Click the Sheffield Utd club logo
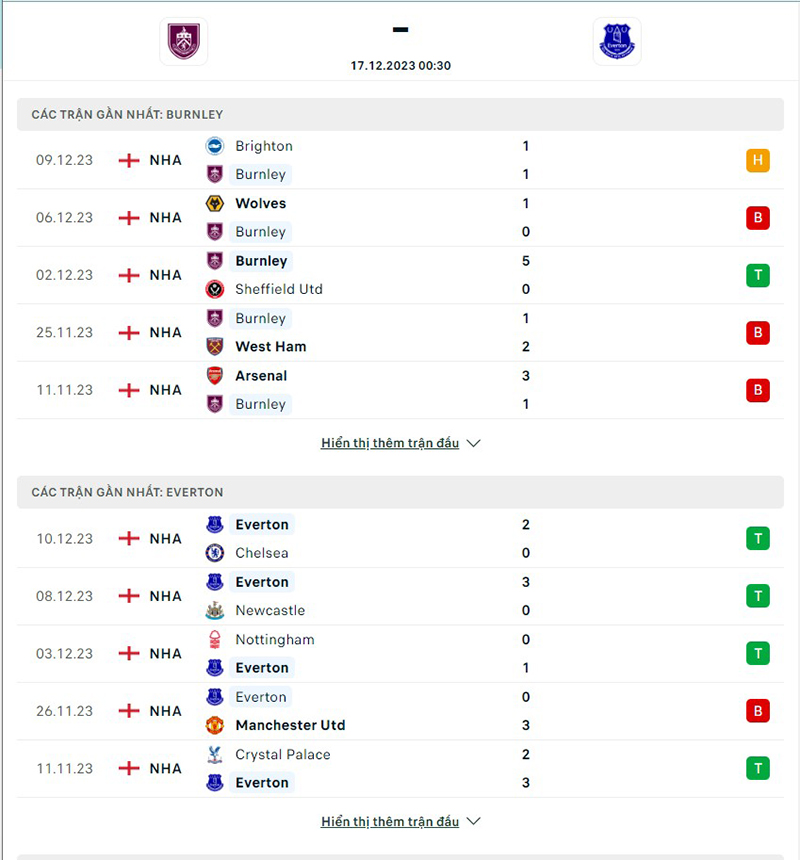The width and height of the screenshot is (800, 860). tap(217, 289)
